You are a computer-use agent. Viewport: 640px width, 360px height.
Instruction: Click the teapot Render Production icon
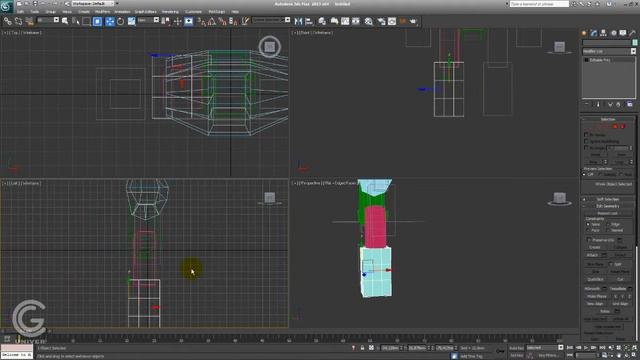413,21
